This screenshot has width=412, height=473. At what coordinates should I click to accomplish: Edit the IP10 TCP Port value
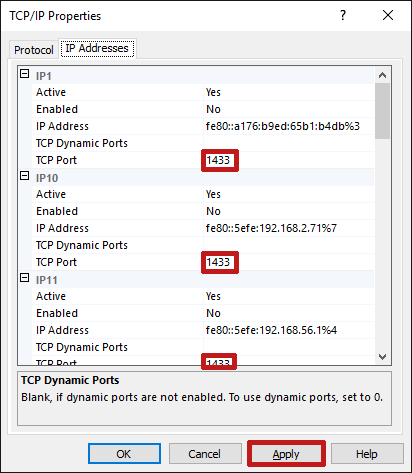pyautogui.click(x=289, y=262)
